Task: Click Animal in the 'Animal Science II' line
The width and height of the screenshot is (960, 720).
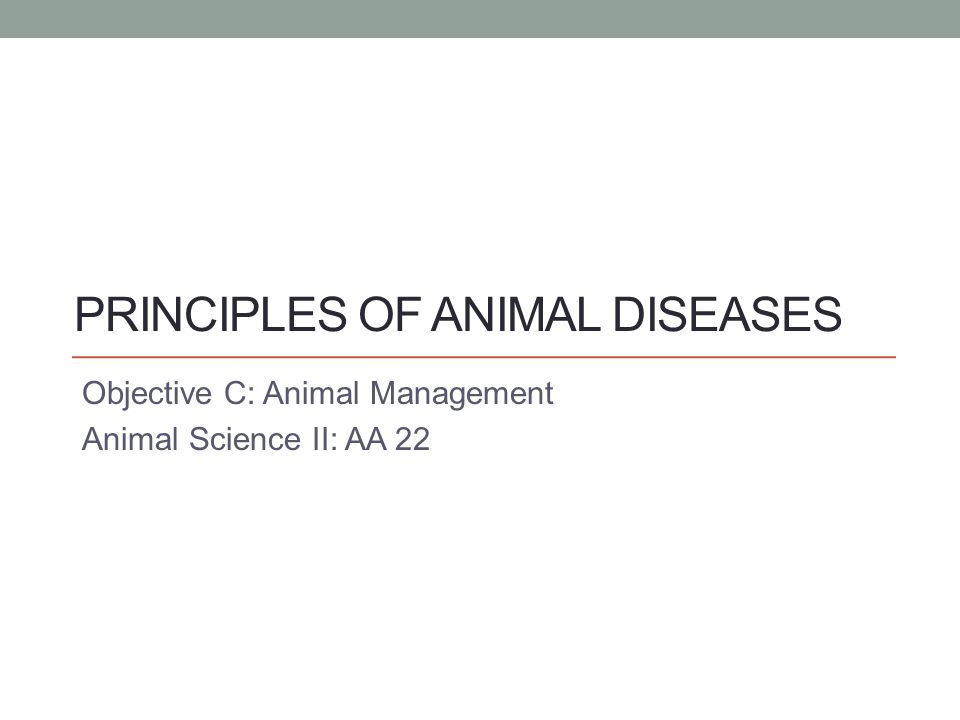Action: 130,439
